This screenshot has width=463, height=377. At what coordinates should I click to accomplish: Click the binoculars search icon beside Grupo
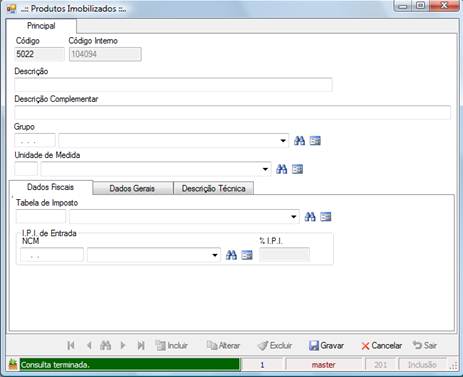[x=299, y=141]
